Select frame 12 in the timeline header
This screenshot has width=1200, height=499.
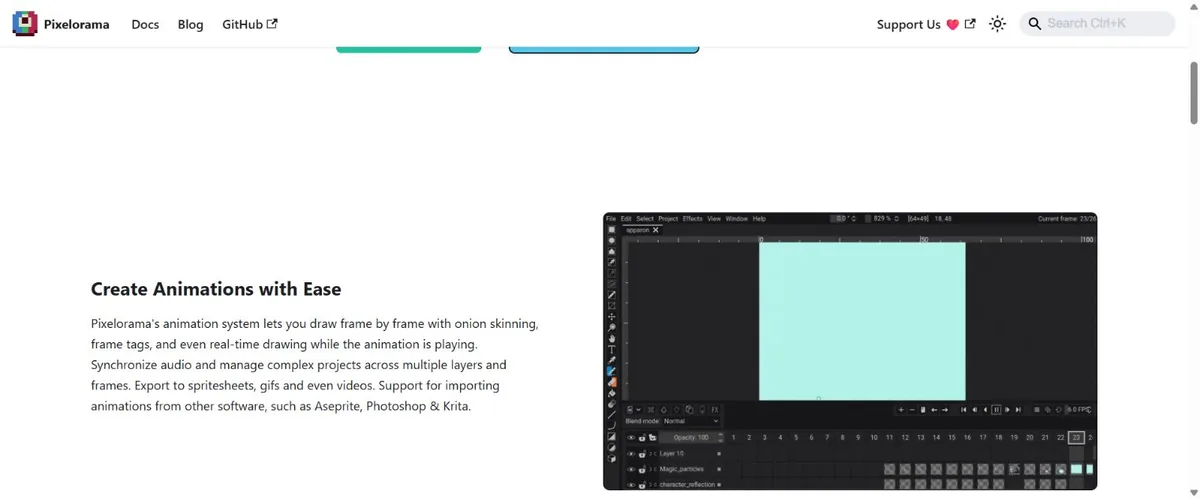(905, 437)
